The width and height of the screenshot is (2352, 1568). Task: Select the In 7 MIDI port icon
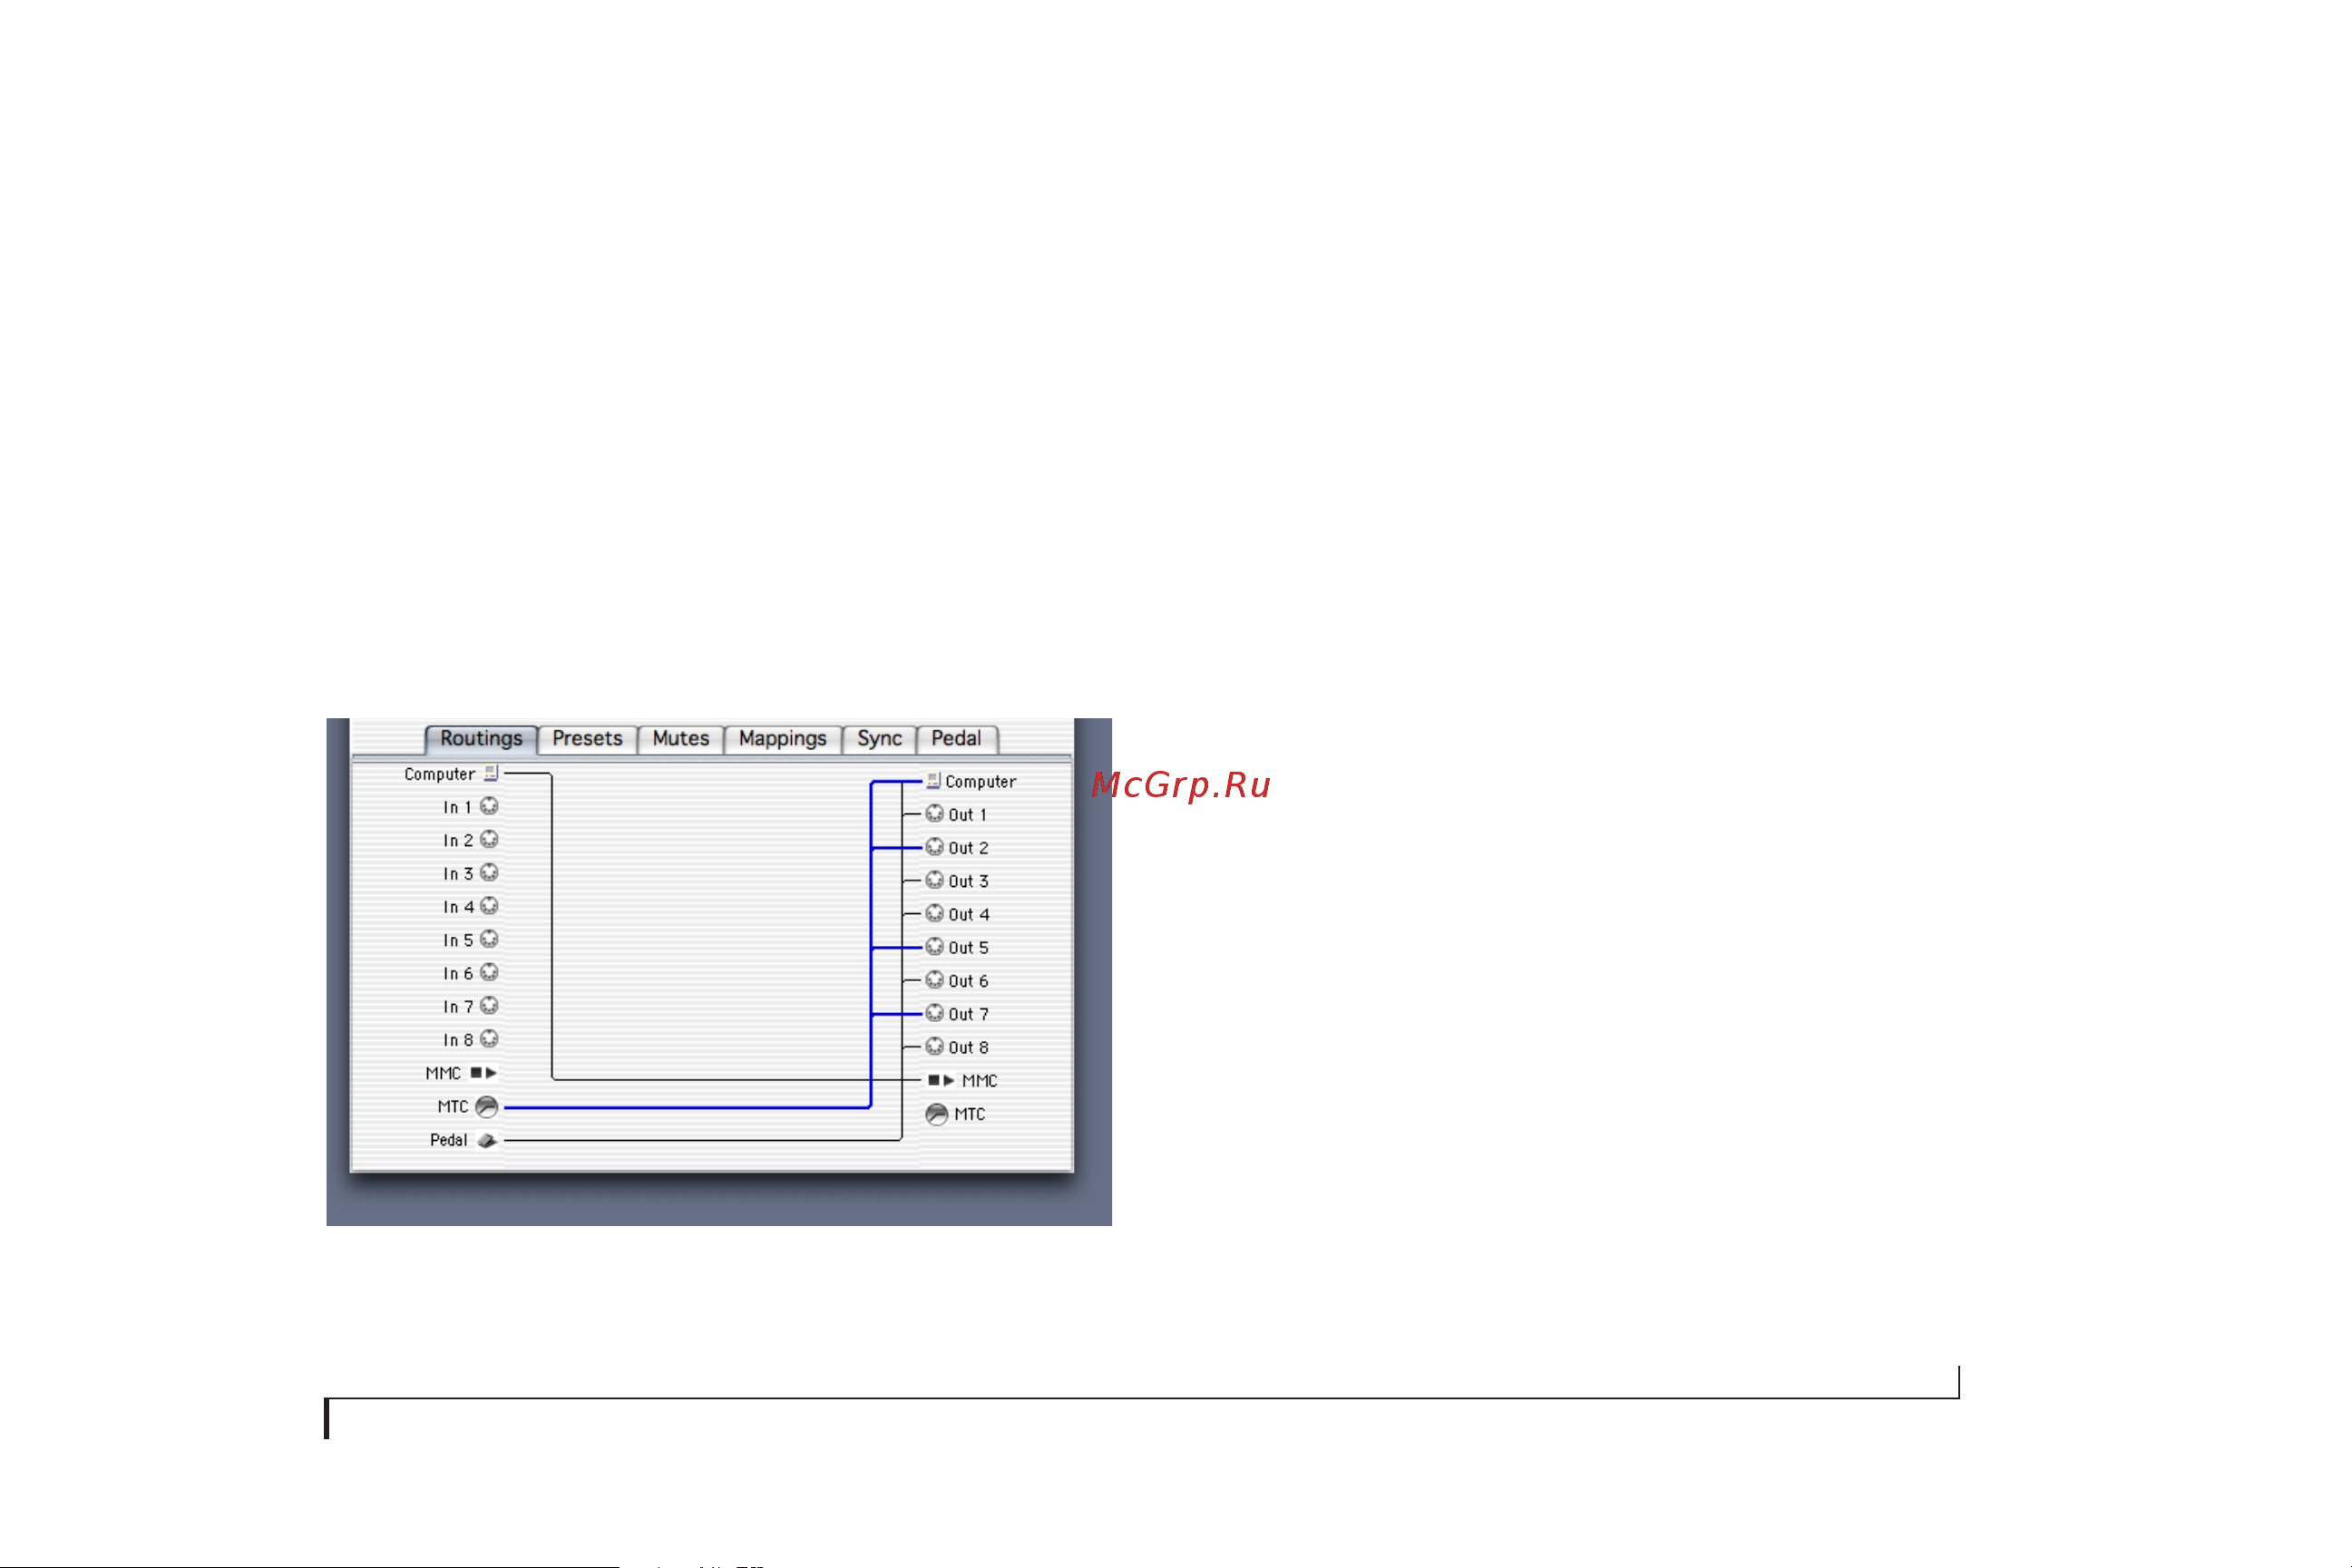click(489, 1005)
